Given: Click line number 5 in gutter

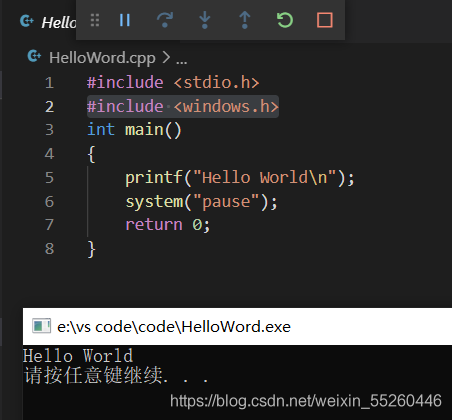Looking at the screenshot, I should pos(49,177).
